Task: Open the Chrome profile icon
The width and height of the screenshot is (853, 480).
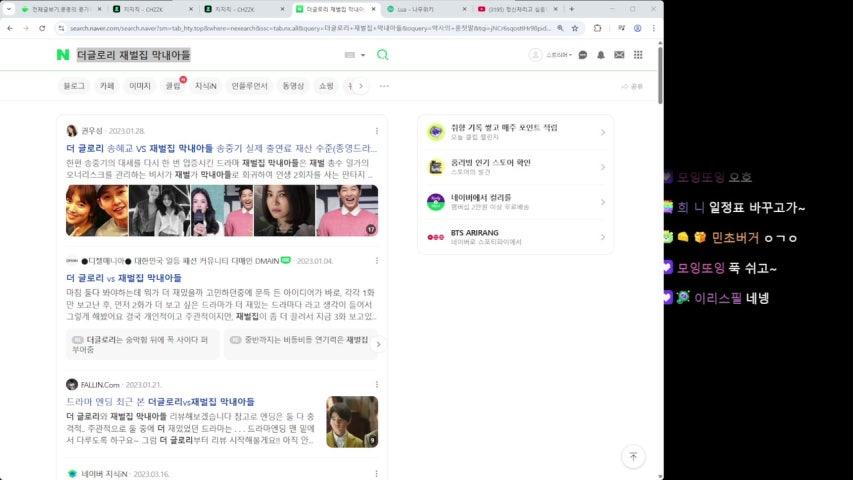Action: [638, 28]
